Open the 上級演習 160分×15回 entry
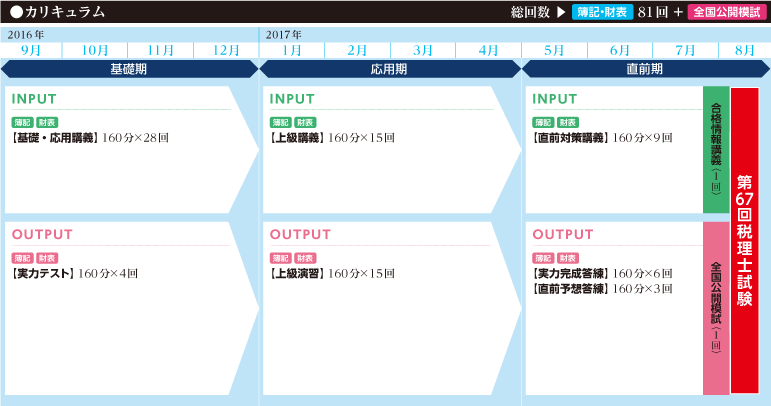Viewport: 771px width, 406px height. 332,273
